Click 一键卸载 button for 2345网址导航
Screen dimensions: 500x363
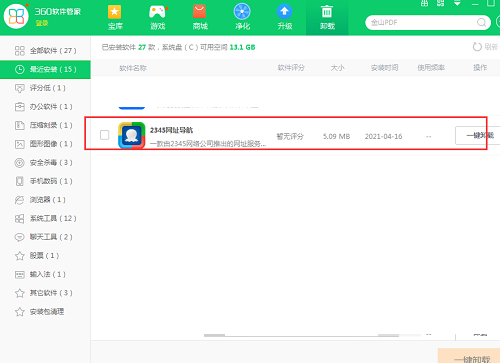(478, 135)
